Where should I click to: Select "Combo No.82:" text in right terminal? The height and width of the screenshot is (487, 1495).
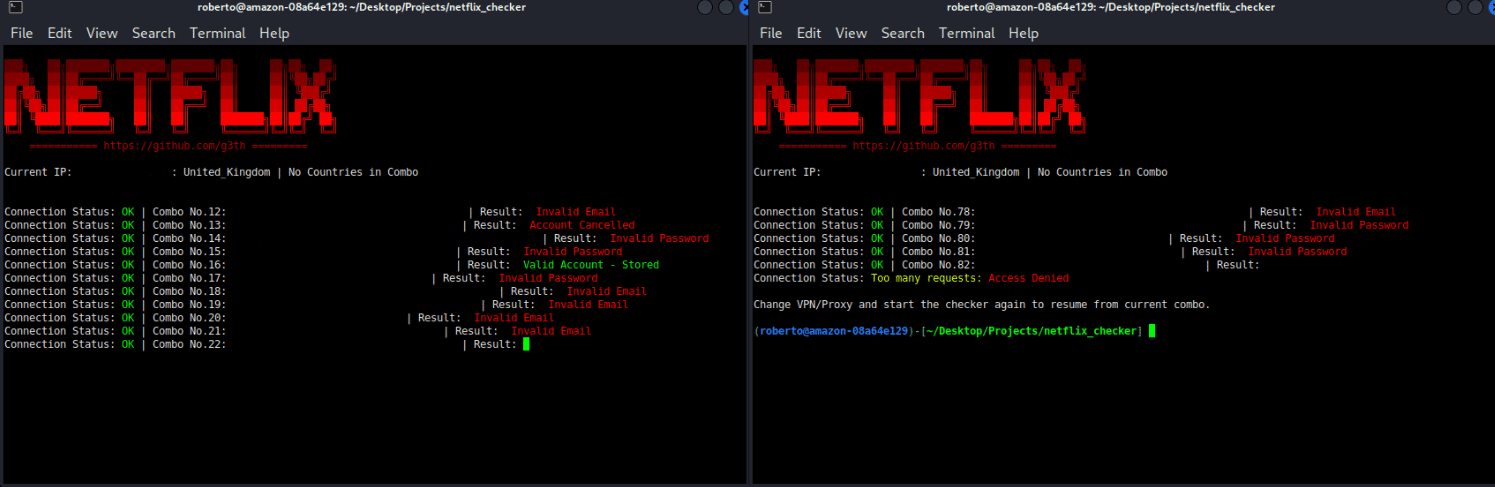point(938,265)
